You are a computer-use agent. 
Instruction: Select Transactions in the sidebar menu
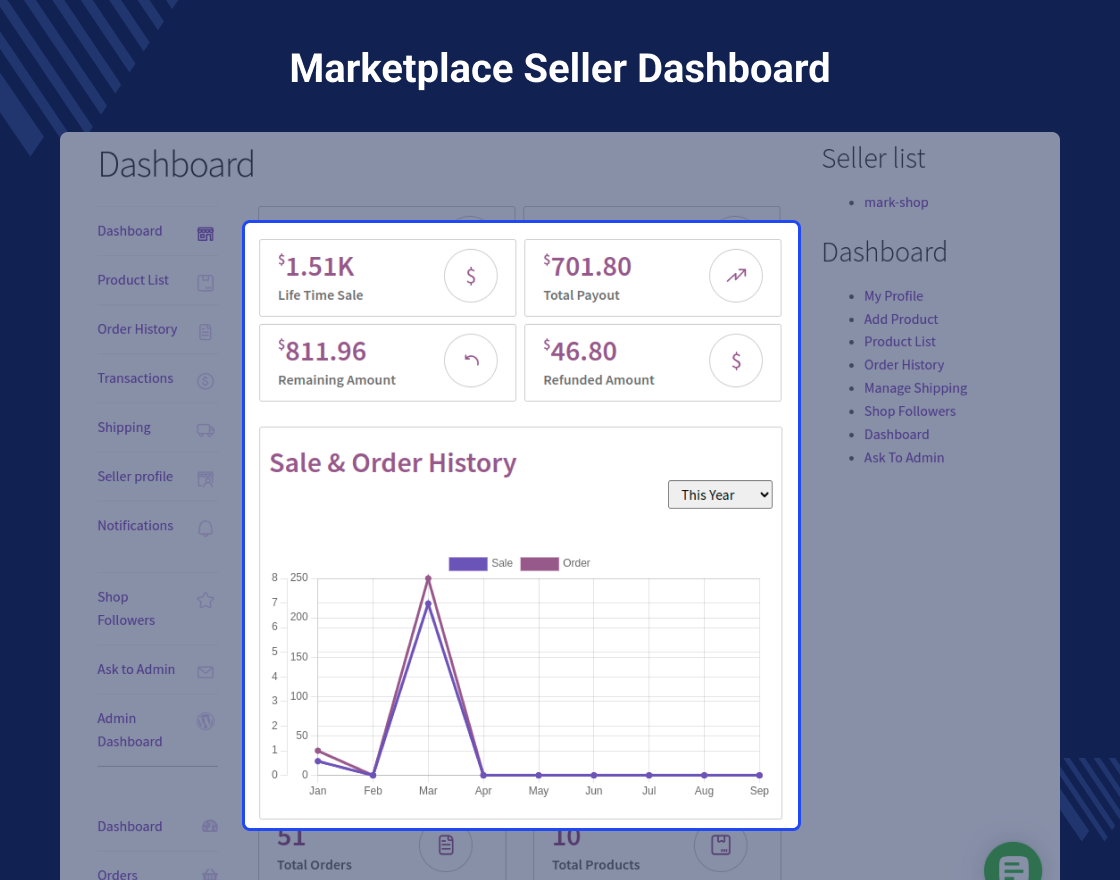(135, 378)
